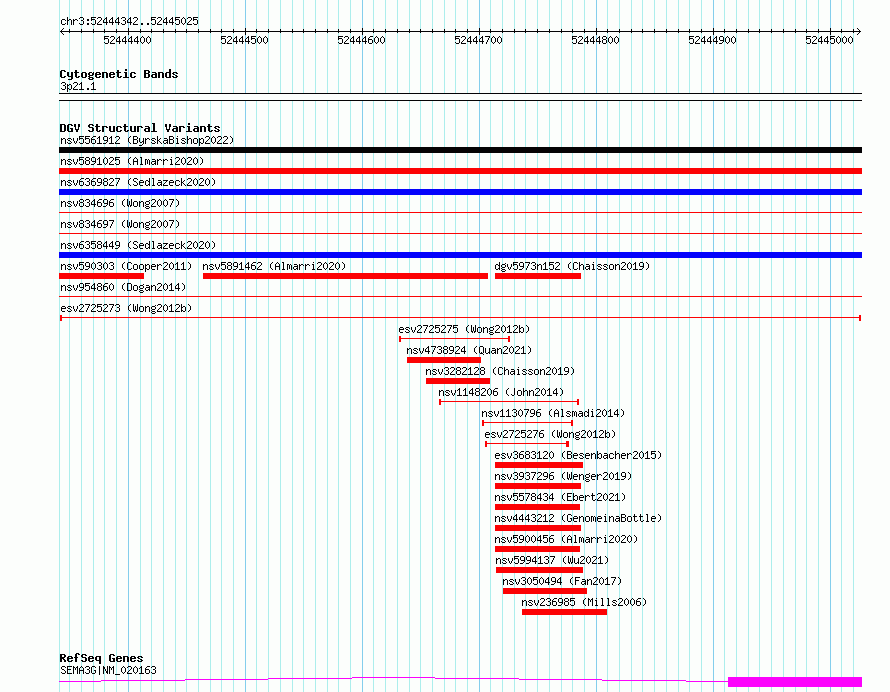890x692 pixels.
Task: Open nsv5900456 (Almarri2020) label
Action: pos(566,539)
